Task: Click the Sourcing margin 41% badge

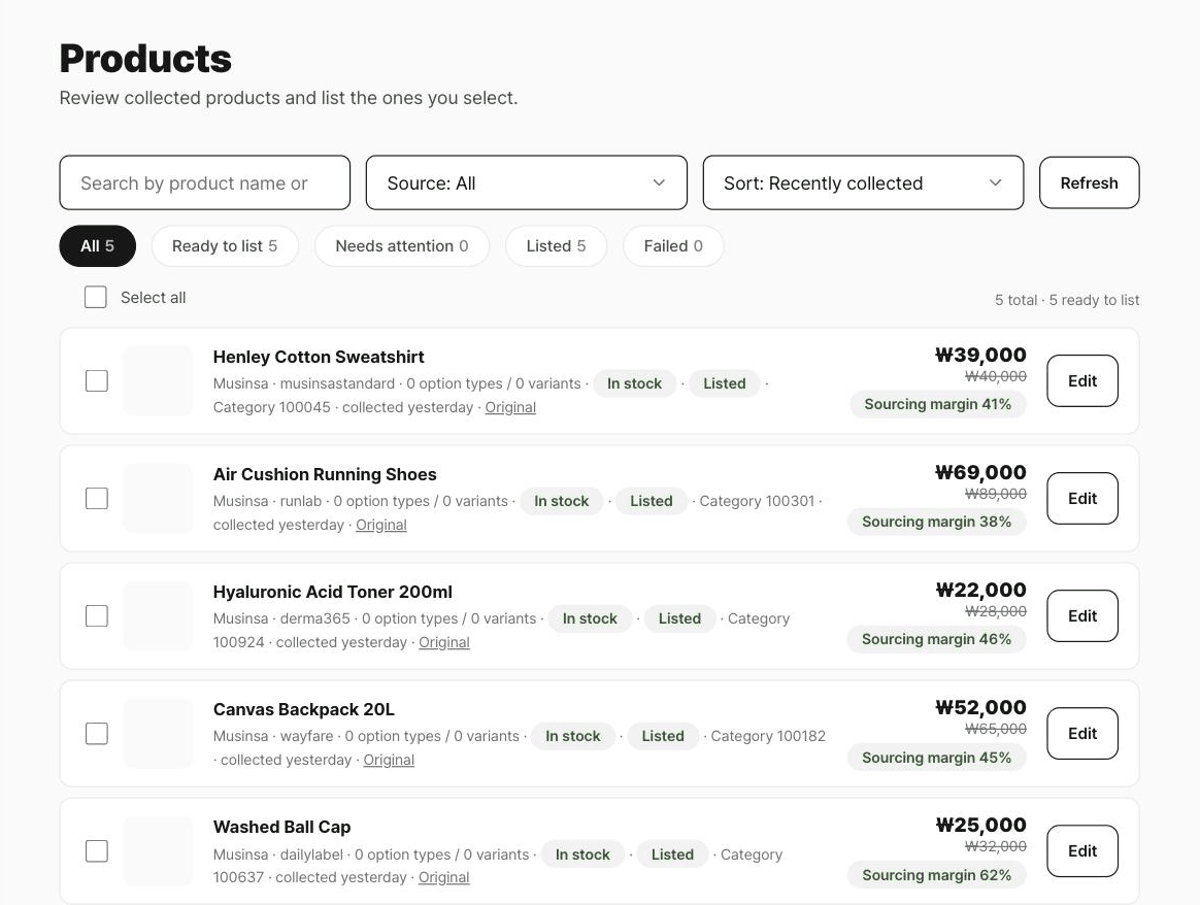Action: pos(938,404)
